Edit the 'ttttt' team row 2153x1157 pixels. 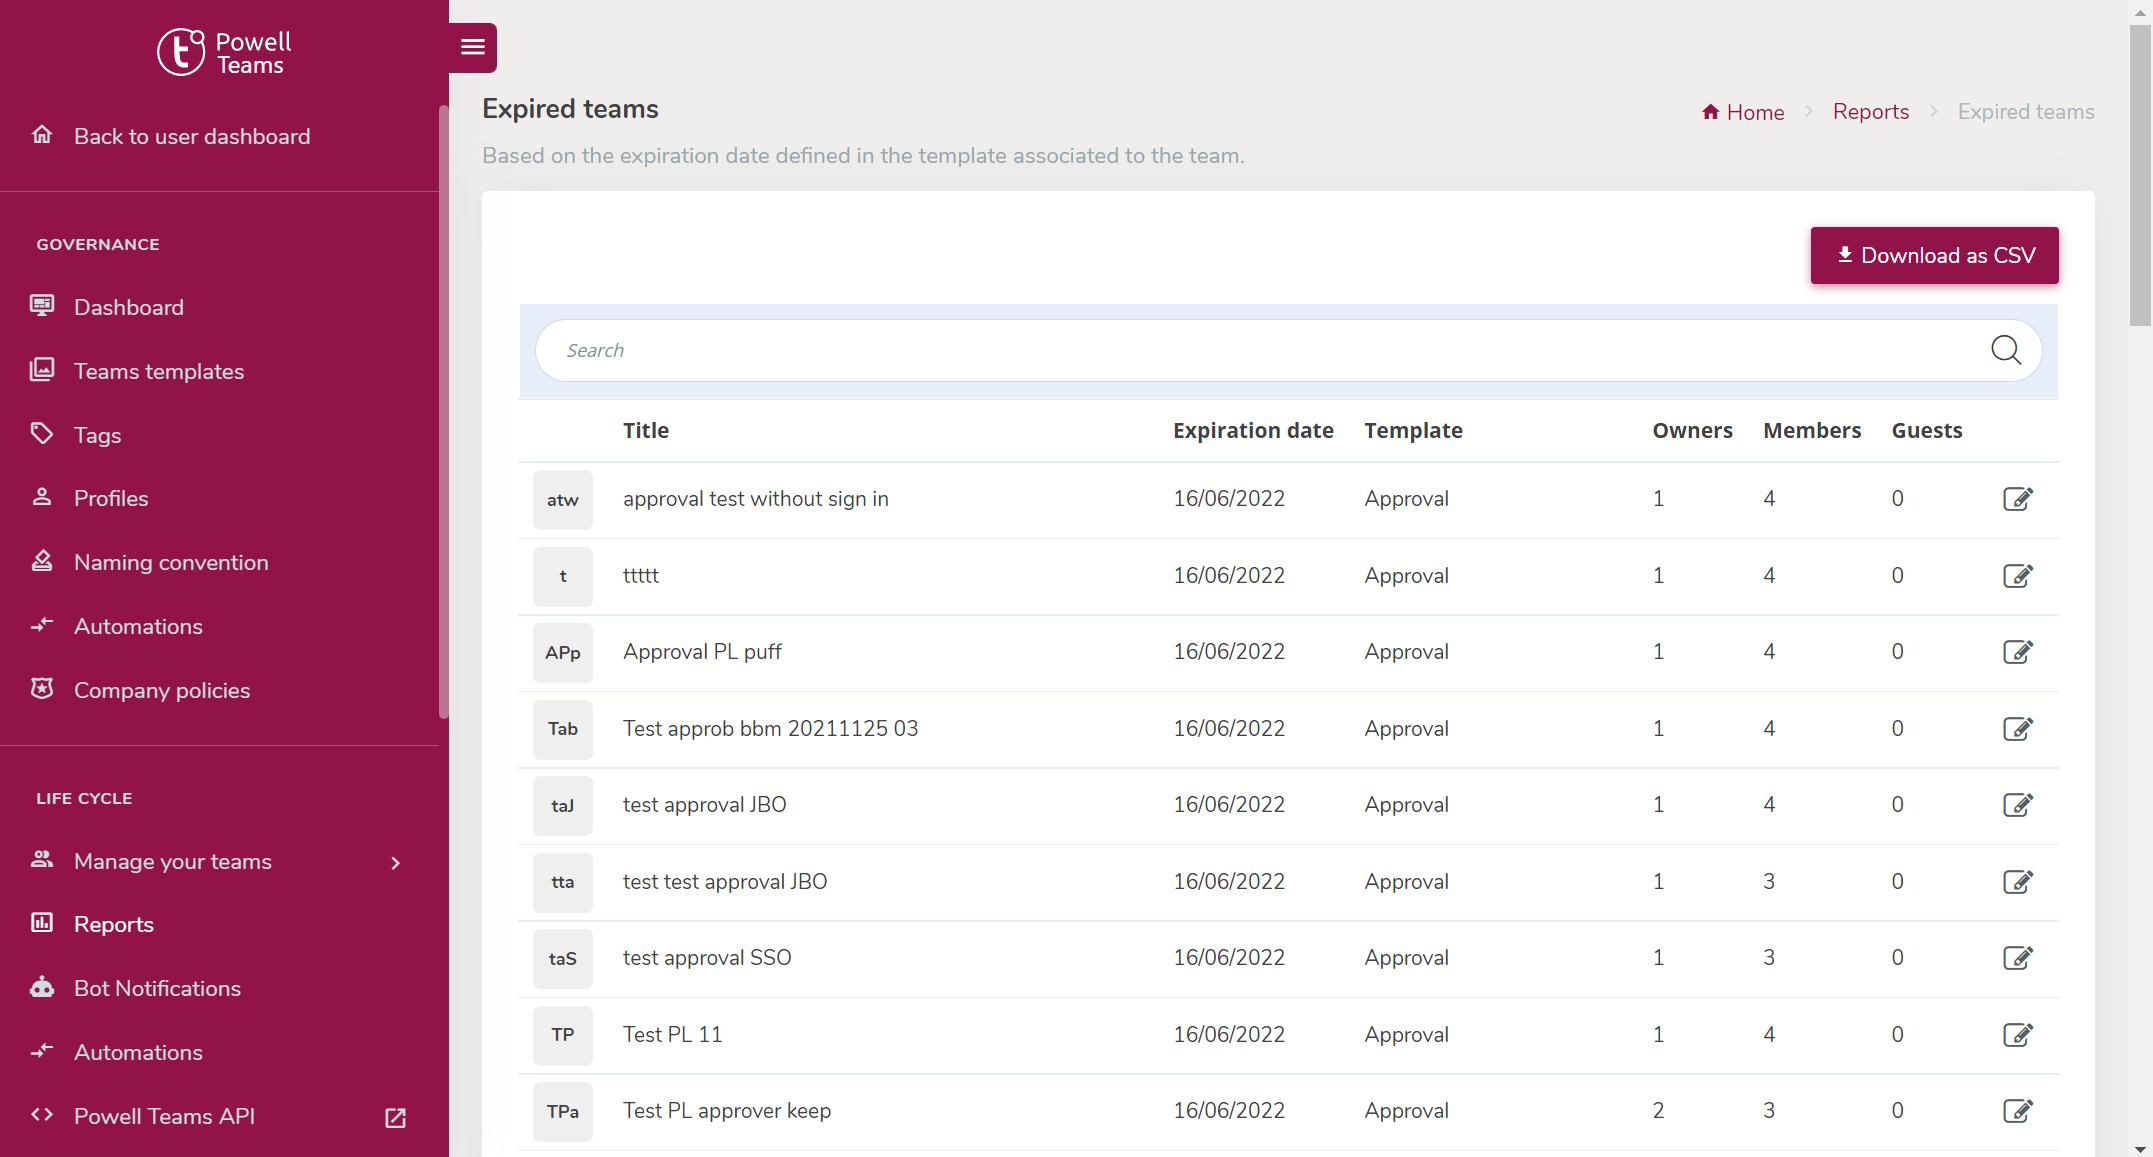2018,576
